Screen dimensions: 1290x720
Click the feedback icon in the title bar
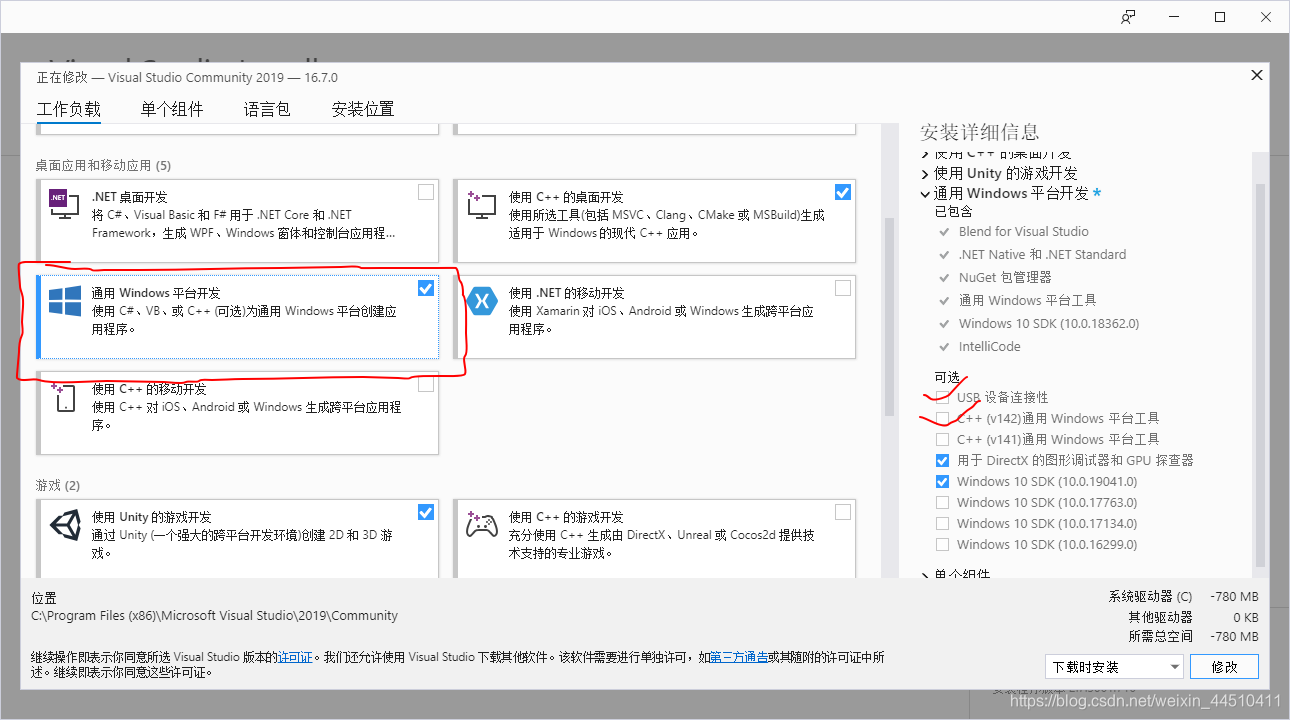pyautogui.click(x=1128, y=17)
